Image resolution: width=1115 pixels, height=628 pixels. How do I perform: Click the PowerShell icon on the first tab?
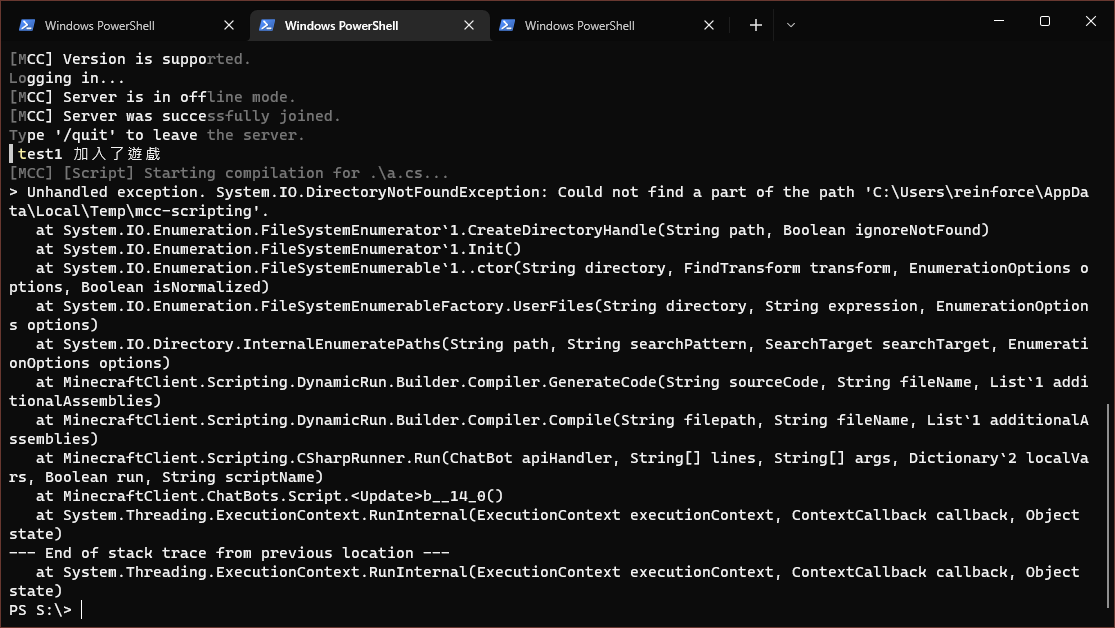pyautogui.click(x=25, y=25)
